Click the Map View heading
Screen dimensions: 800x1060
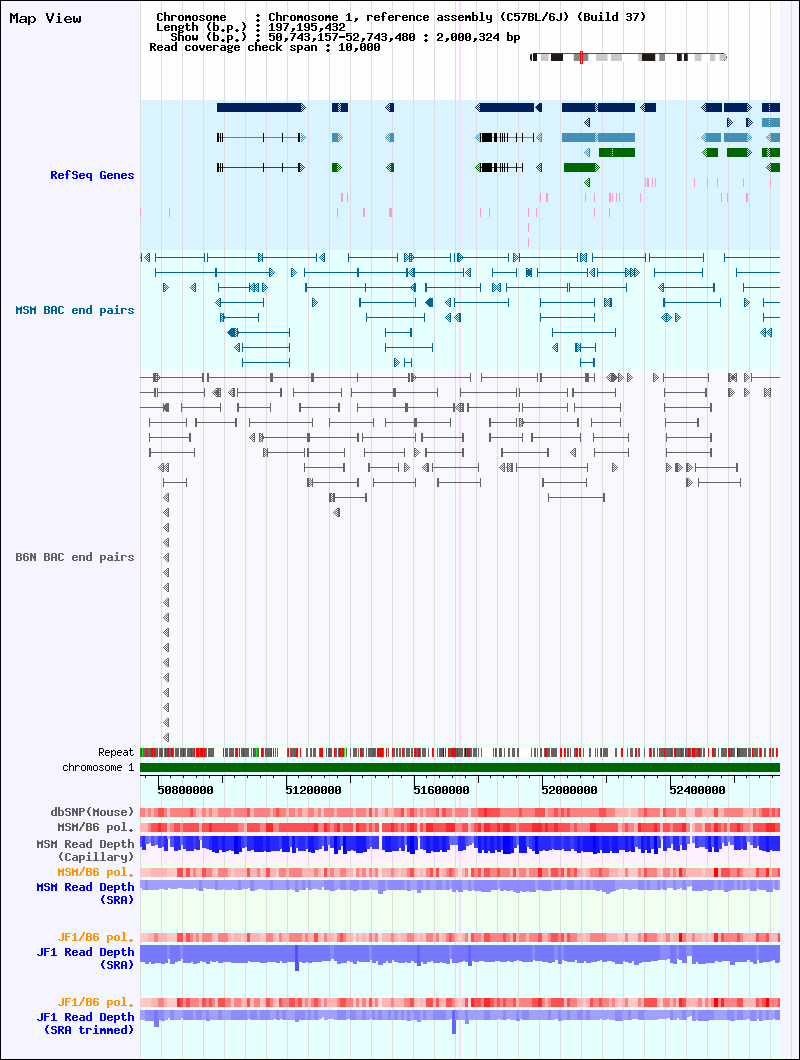point(45,19)
